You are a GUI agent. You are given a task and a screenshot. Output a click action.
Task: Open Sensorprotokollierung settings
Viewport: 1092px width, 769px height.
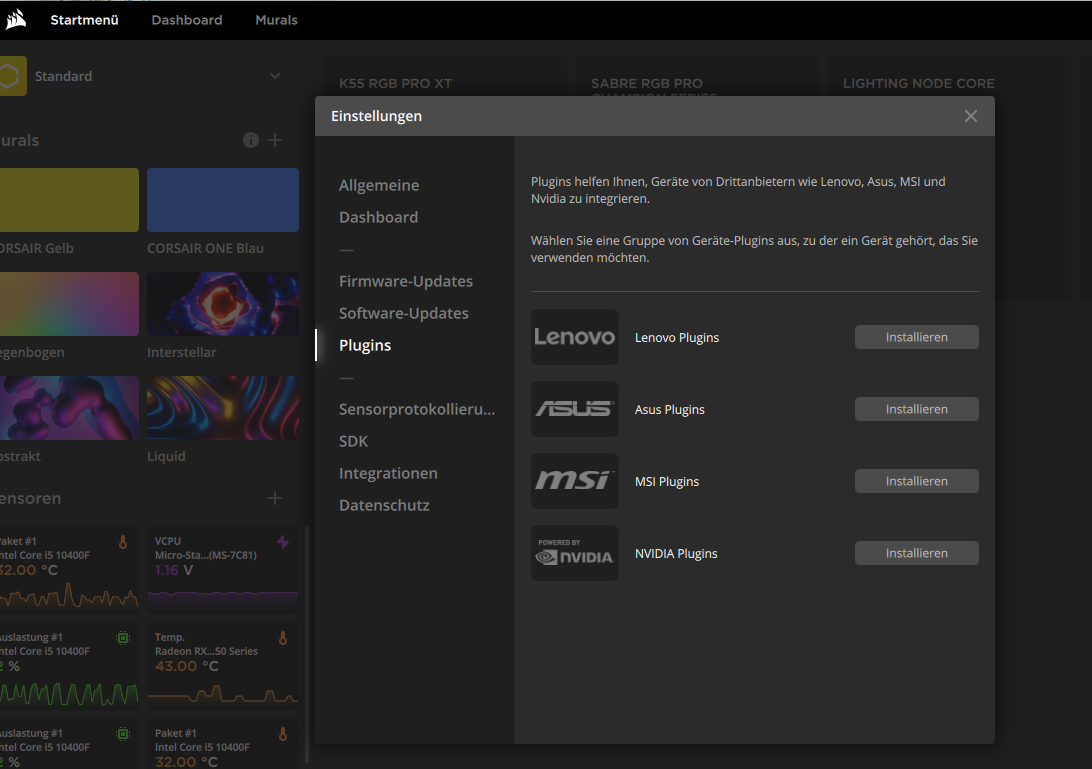(x=417, y=410)
